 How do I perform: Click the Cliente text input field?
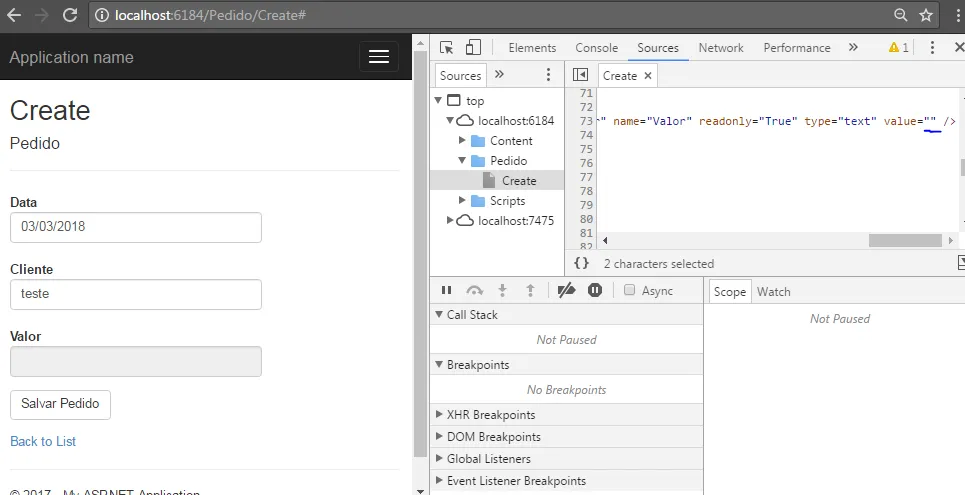click(x=135, y=294)
